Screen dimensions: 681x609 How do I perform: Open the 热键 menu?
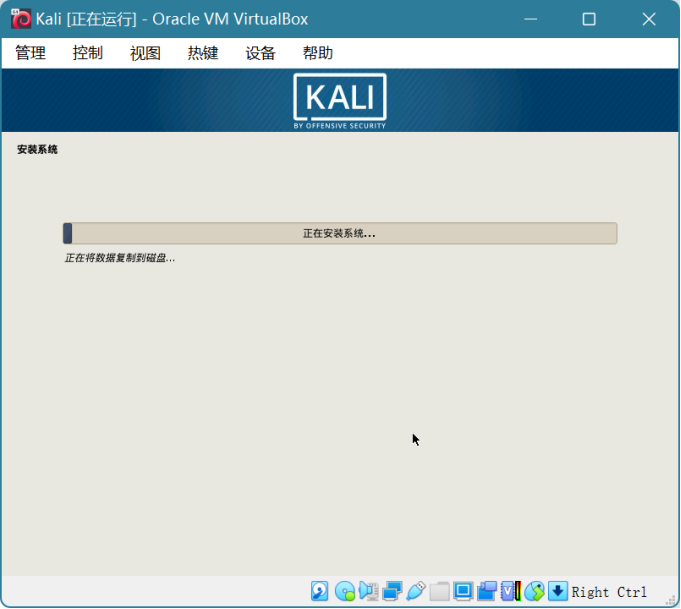coord(203,53)
